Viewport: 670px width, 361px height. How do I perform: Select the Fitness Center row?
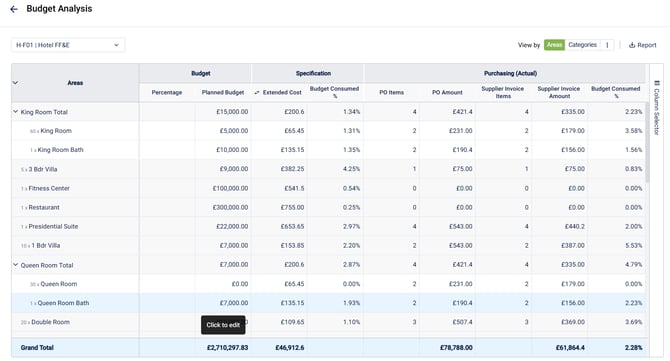[329, 188]
